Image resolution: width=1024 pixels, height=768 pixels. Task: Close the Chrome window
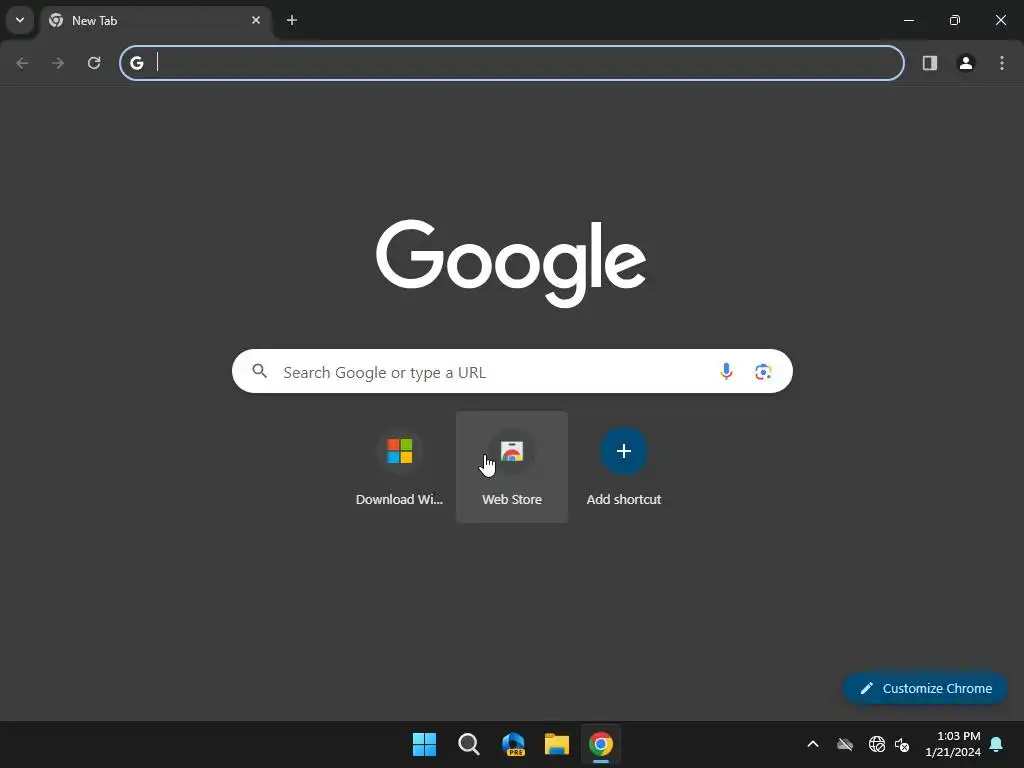tap(1000, 20)
